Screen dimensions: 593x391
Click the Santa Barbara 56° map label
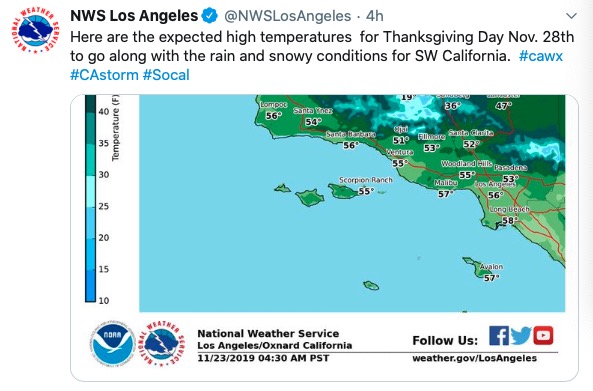tap(351, 140)
